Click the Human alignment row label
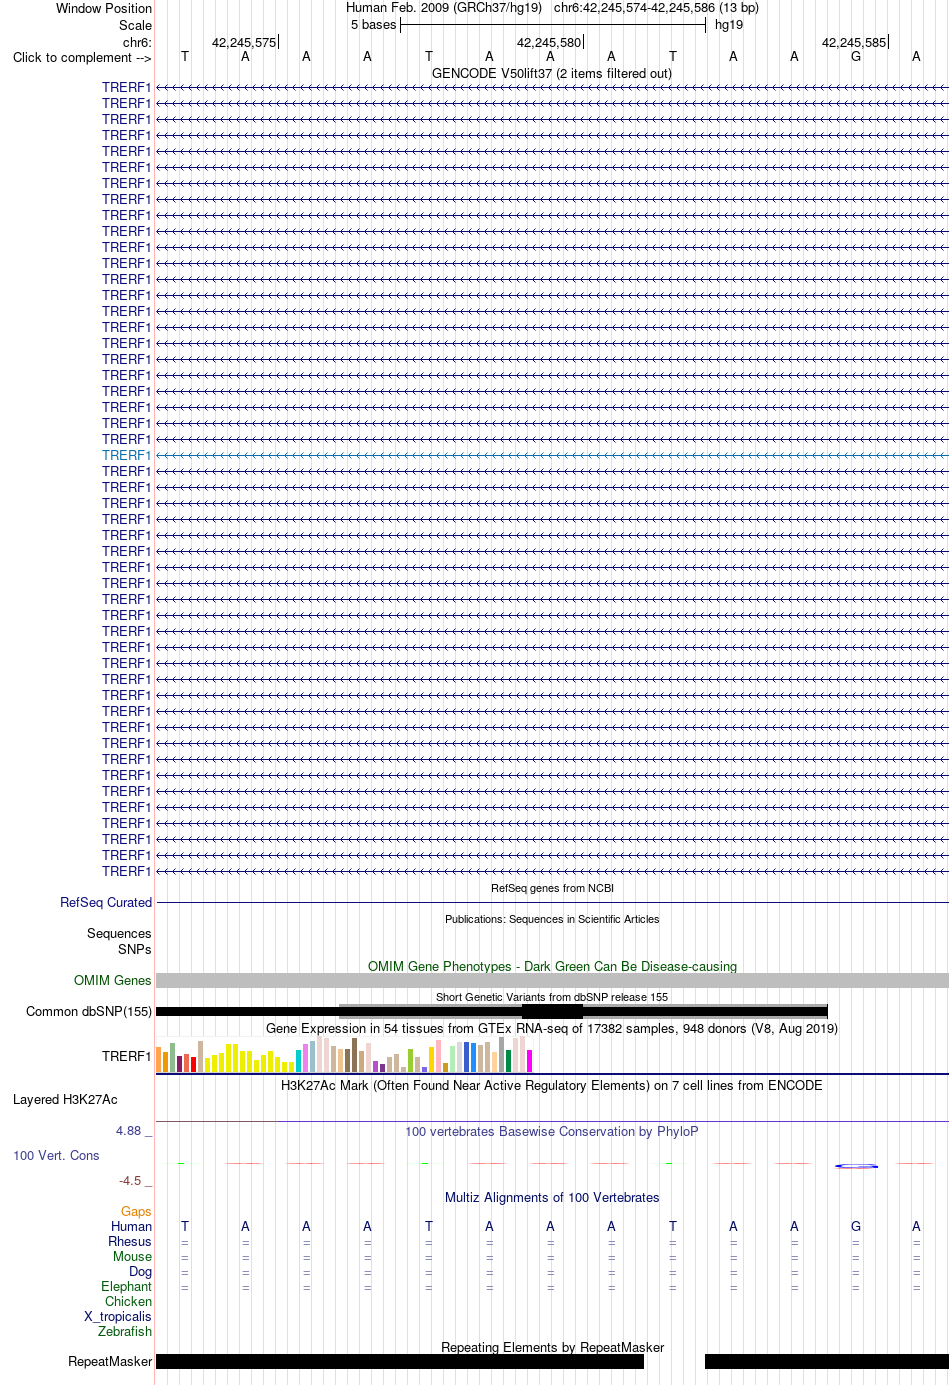The height and width of the screenshot is (1385, 950). click(x=132, y=1226)
